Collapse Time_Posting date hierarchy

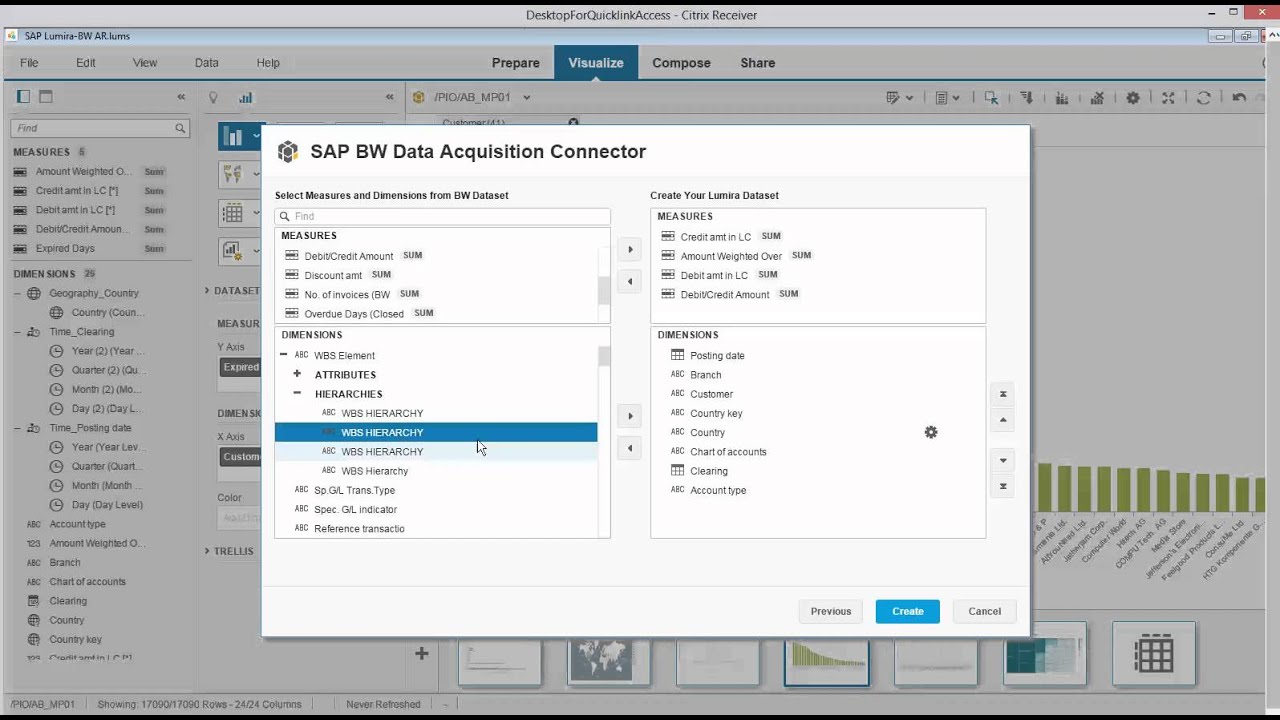18,428
